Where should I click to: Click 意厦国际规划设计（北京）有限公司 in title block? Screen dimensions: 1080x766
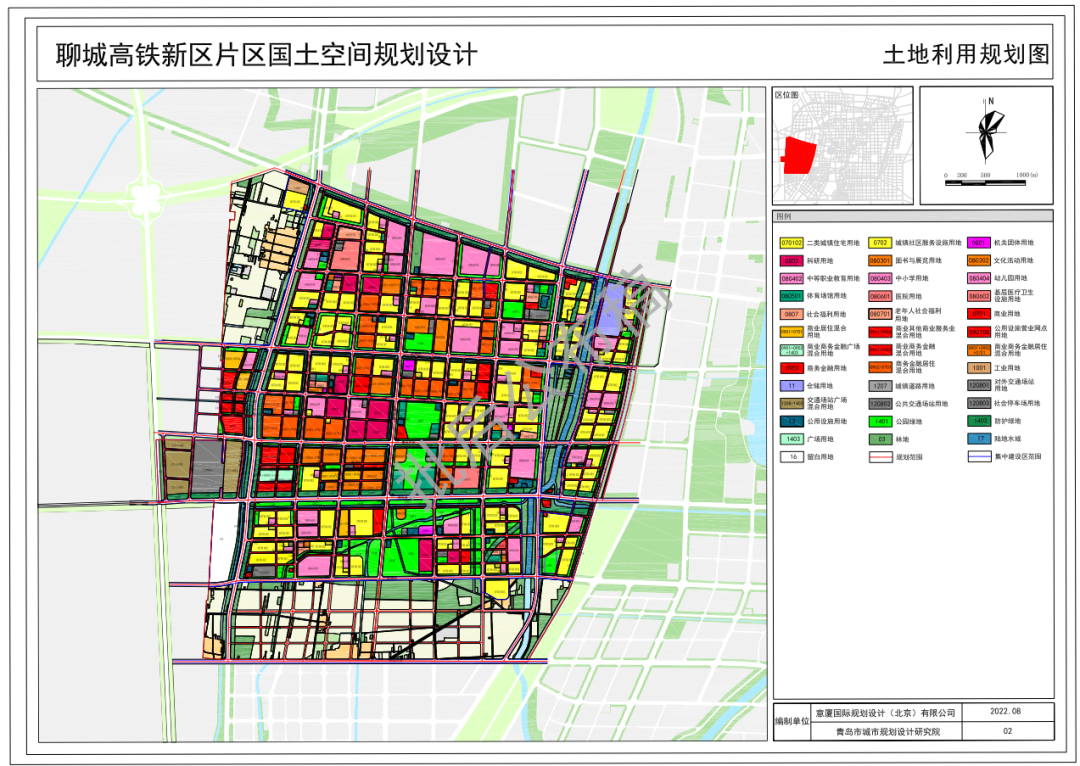(x=886, y=712)
